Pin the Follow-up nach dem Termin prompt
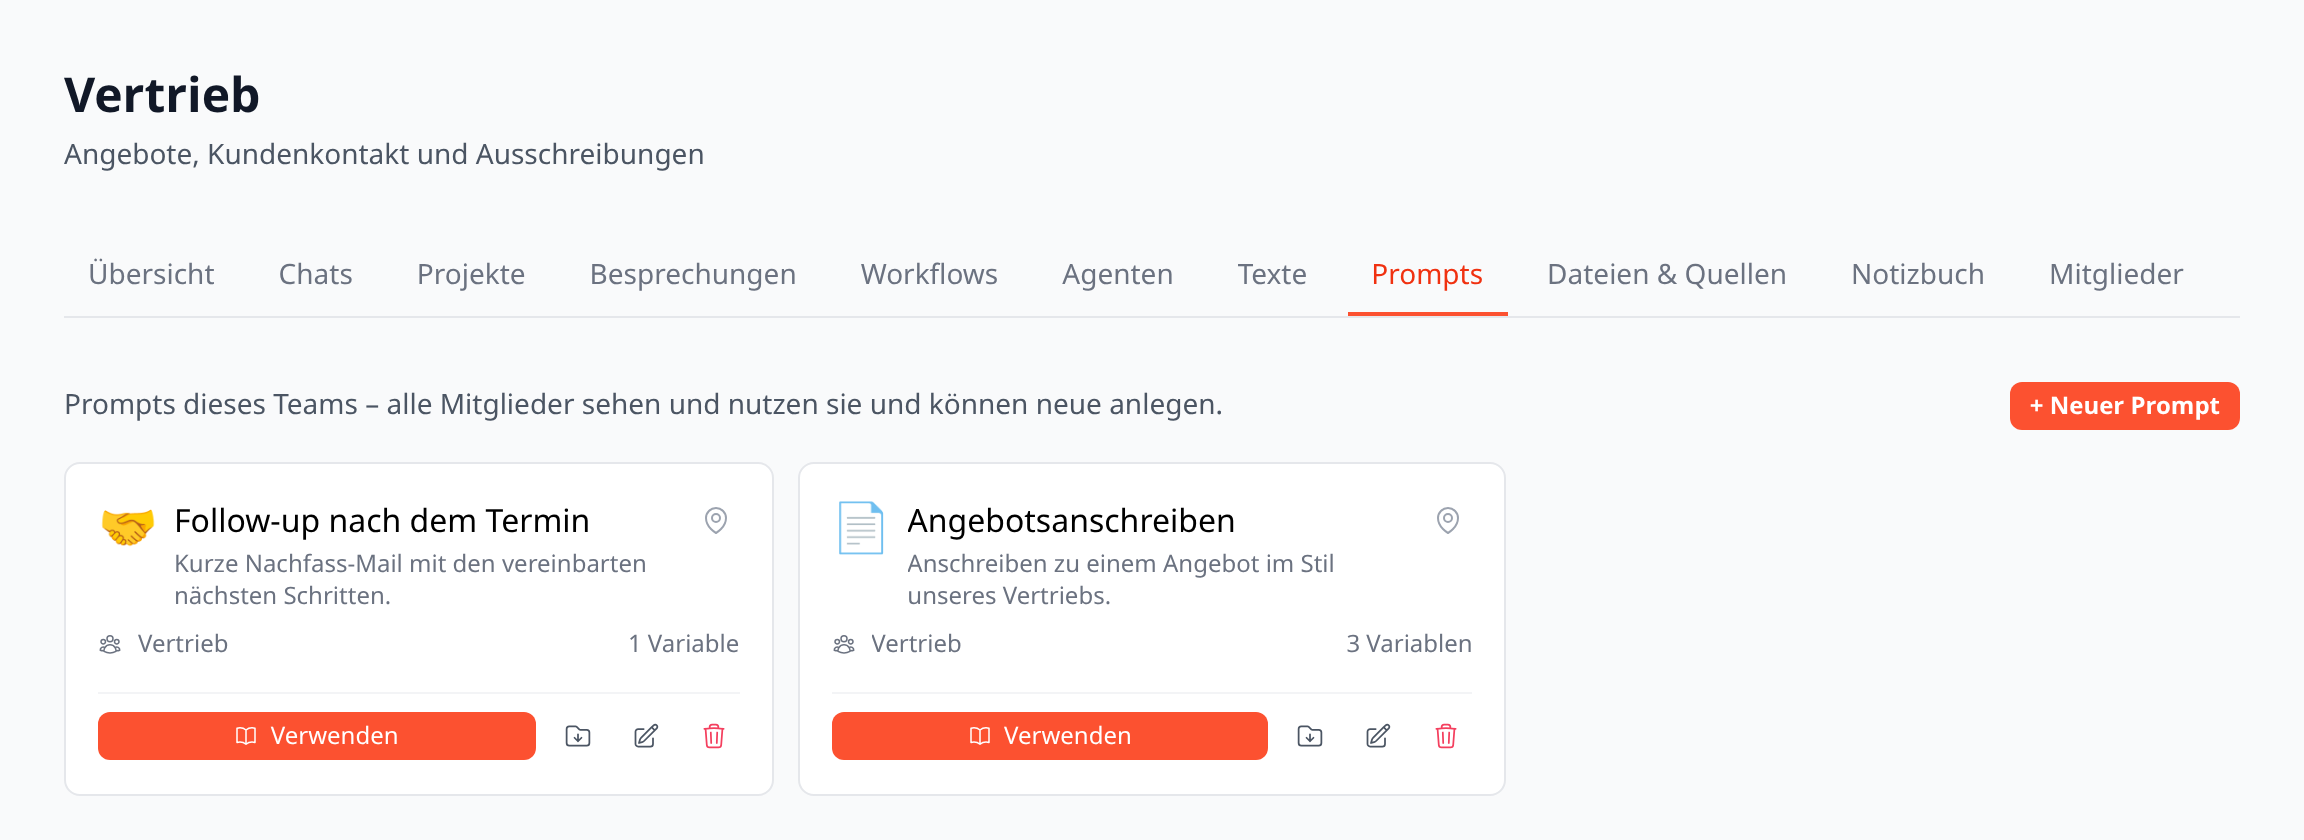Viewport: 2304px width, 840px height. pos(716,520)
